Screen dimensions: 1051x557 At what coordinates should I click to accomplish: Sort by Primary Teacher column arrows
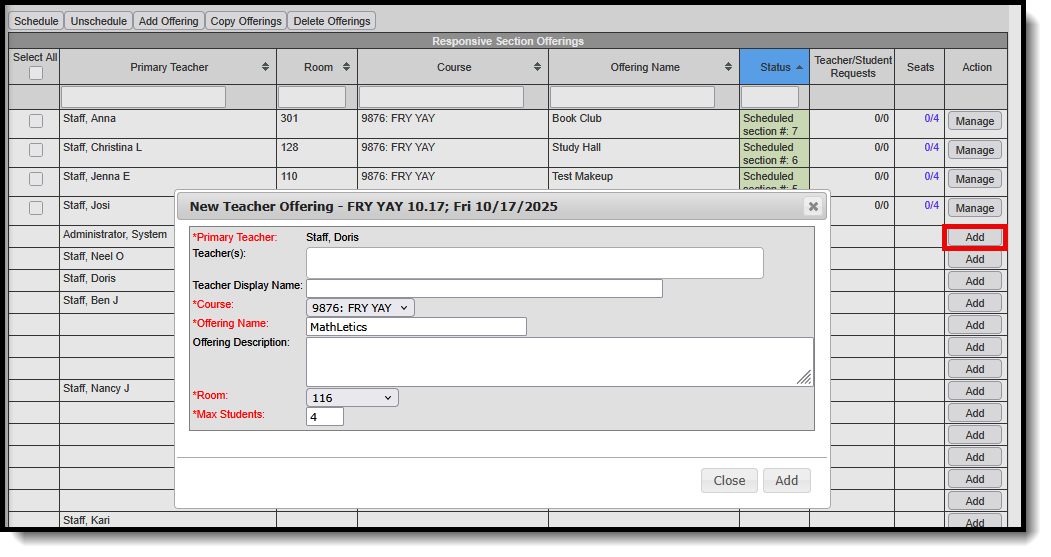[x=265, y=67]
